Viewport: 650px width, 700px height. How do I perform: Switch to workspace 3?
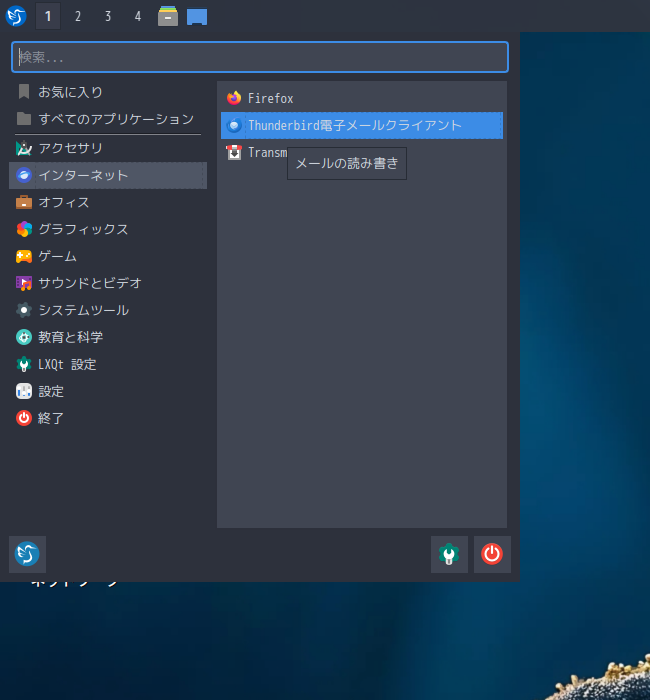[108, 16]
